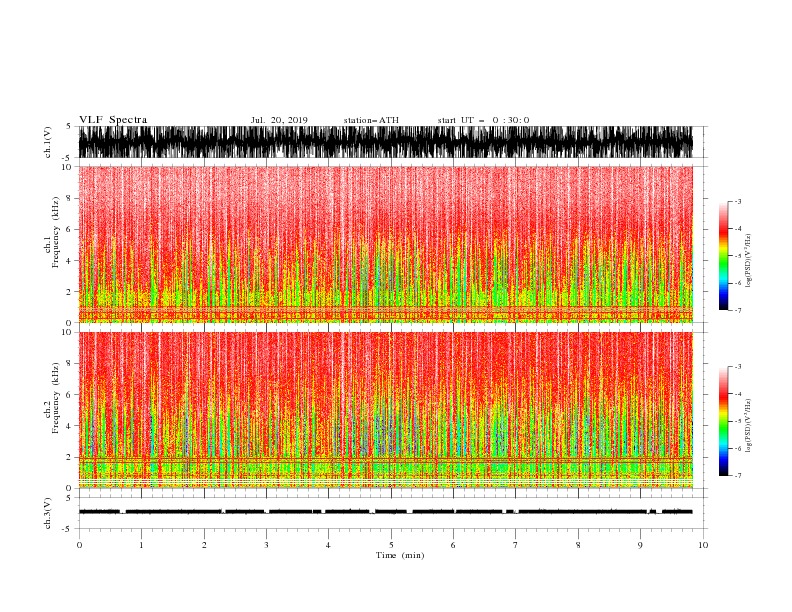Screen dimensions: 792x612
Task: Click the "ch.1(V)" axis label
Action: (x=48, y=143)
